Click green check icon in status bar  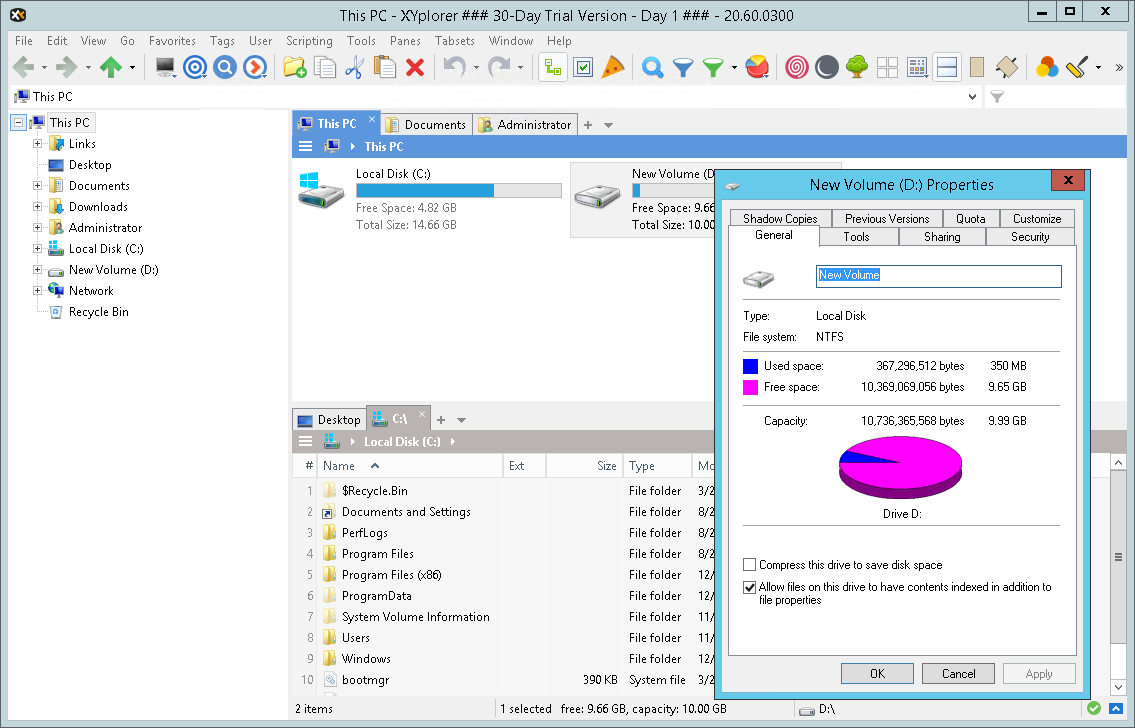[x=1094, y=708]
